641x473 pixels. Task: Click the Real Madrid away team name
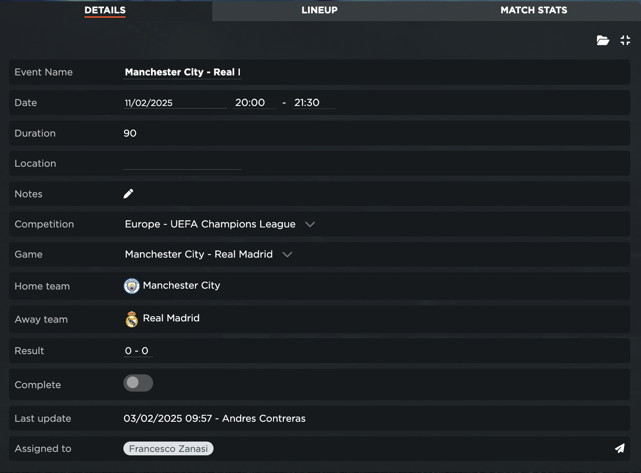[x=171, y=318]
